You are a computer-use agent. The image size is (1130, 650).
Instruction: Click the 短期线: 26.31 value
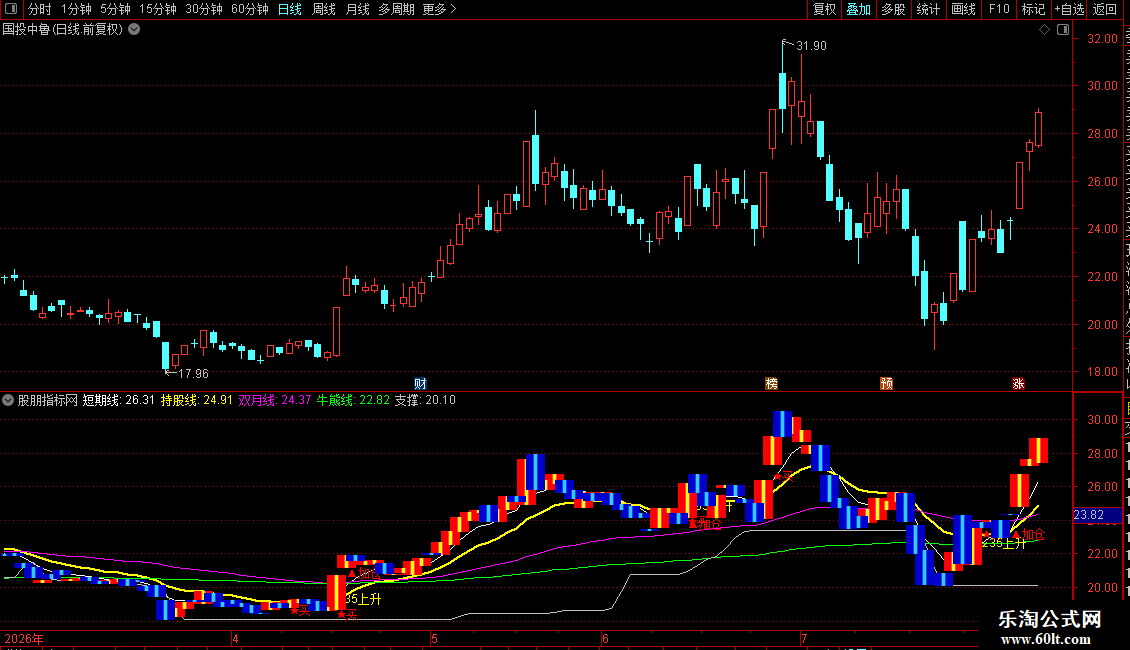(x=119, y=400)
